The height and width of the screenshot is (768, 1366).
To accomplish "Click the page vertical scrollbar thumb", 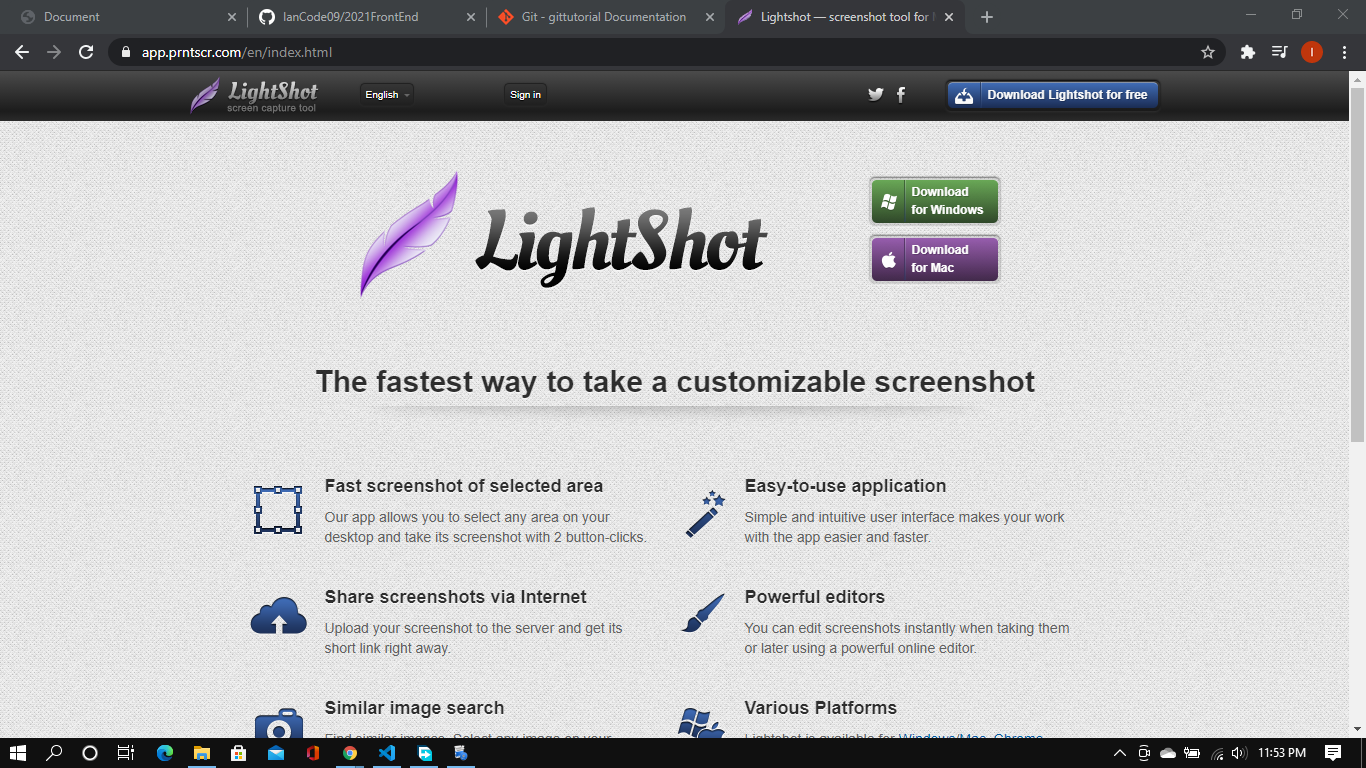I will (x=1357, y=265).
